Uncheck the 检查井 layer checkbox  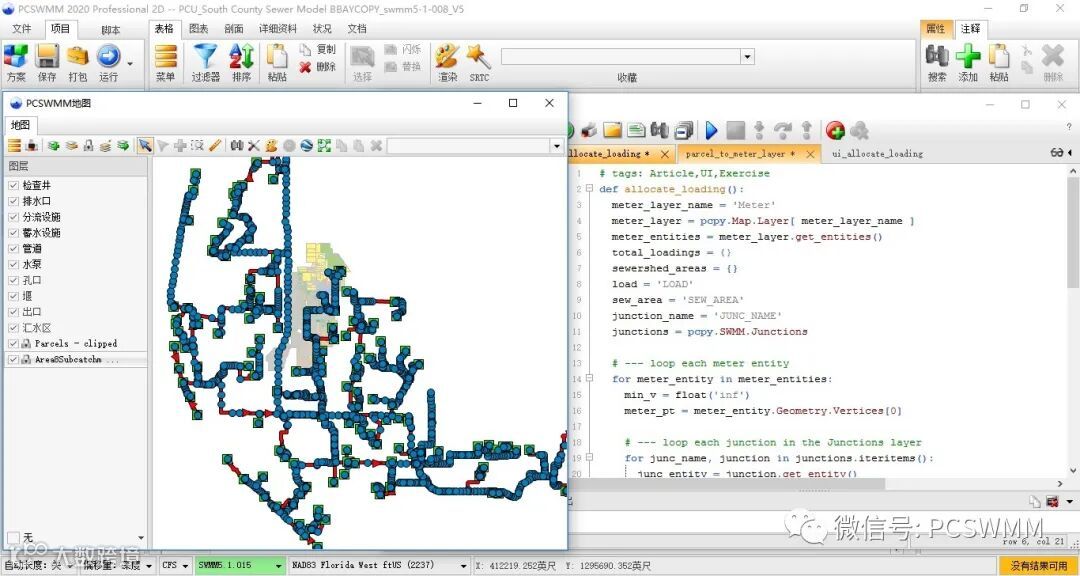[x=13, y=185]
